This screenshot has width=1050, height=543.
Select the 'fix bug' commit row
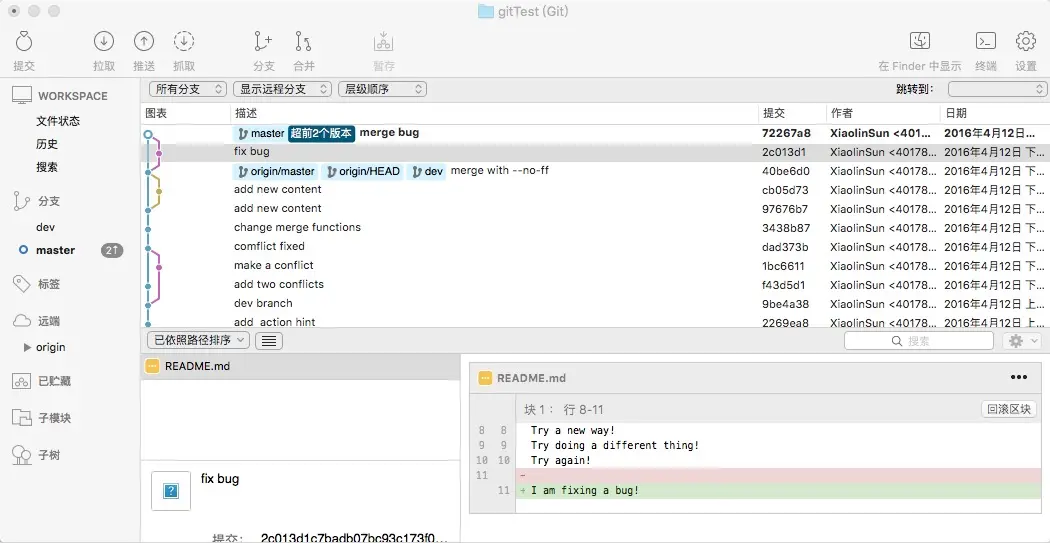coord(595,152)
